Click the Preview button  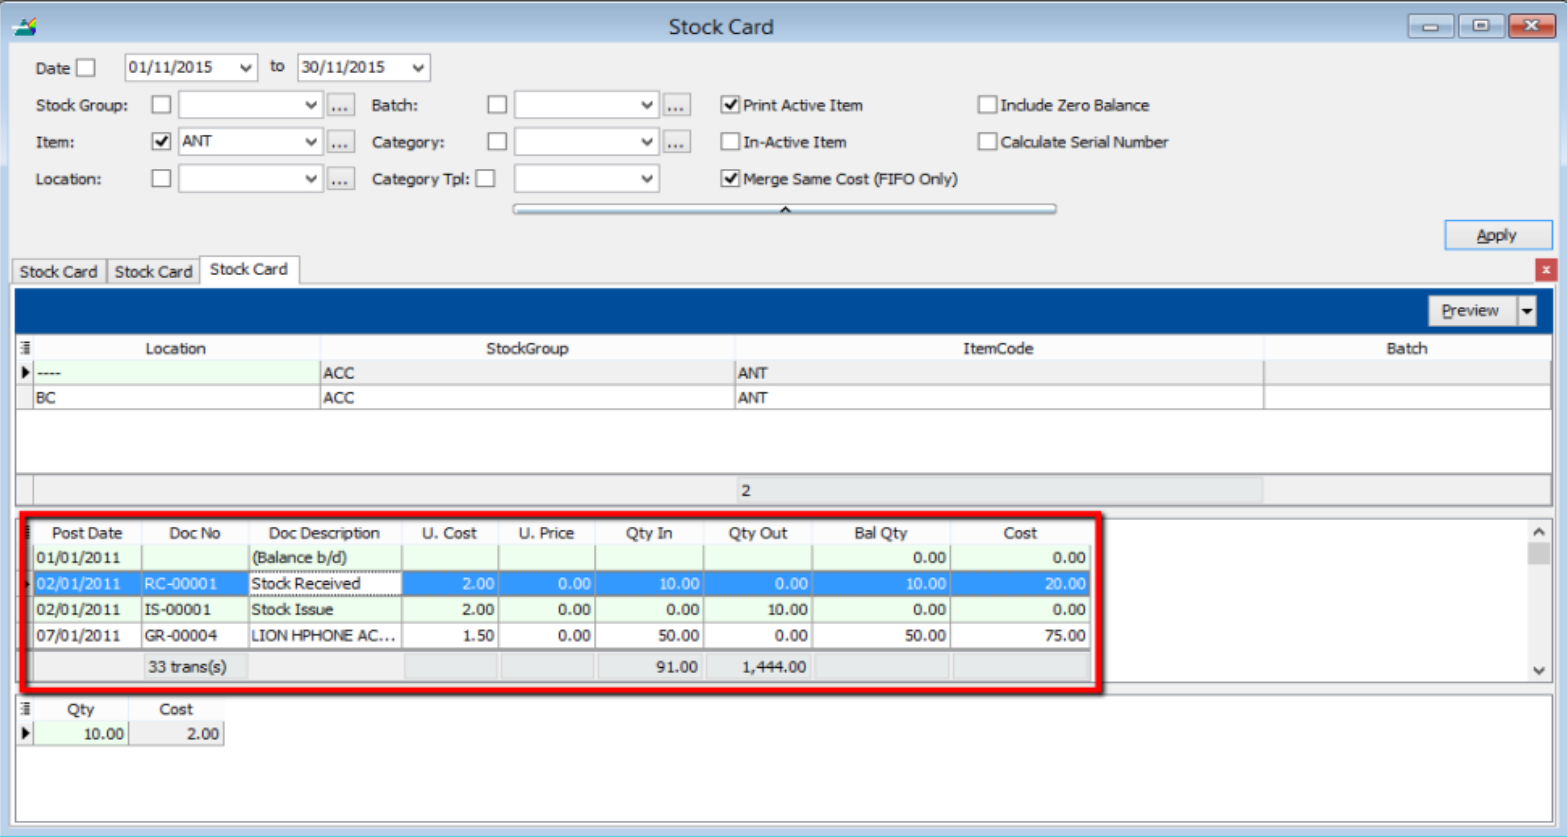(1470, 311)
